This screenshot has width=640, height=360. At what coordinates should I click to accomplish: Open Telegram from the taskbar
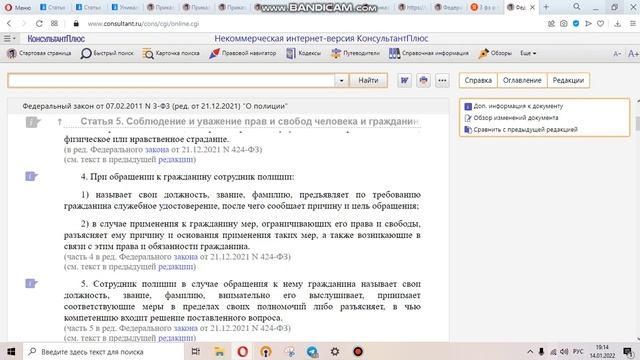click(x=312, y=351)
